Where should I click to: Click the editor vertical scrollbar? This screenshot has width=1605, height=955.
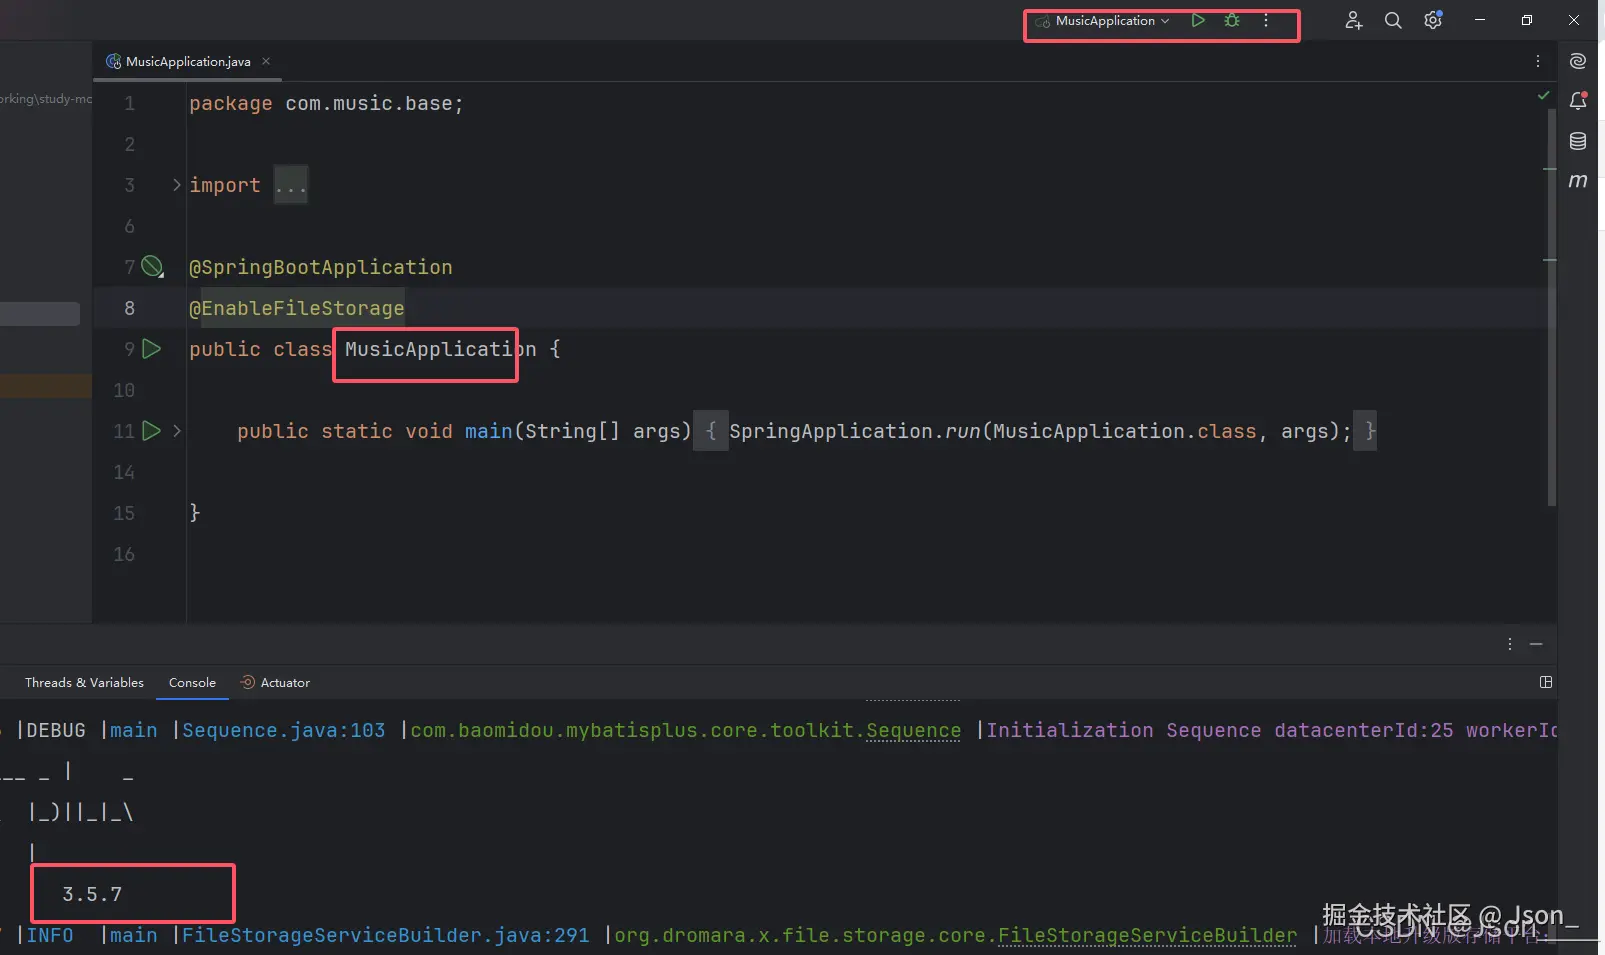coord(1551,305)
